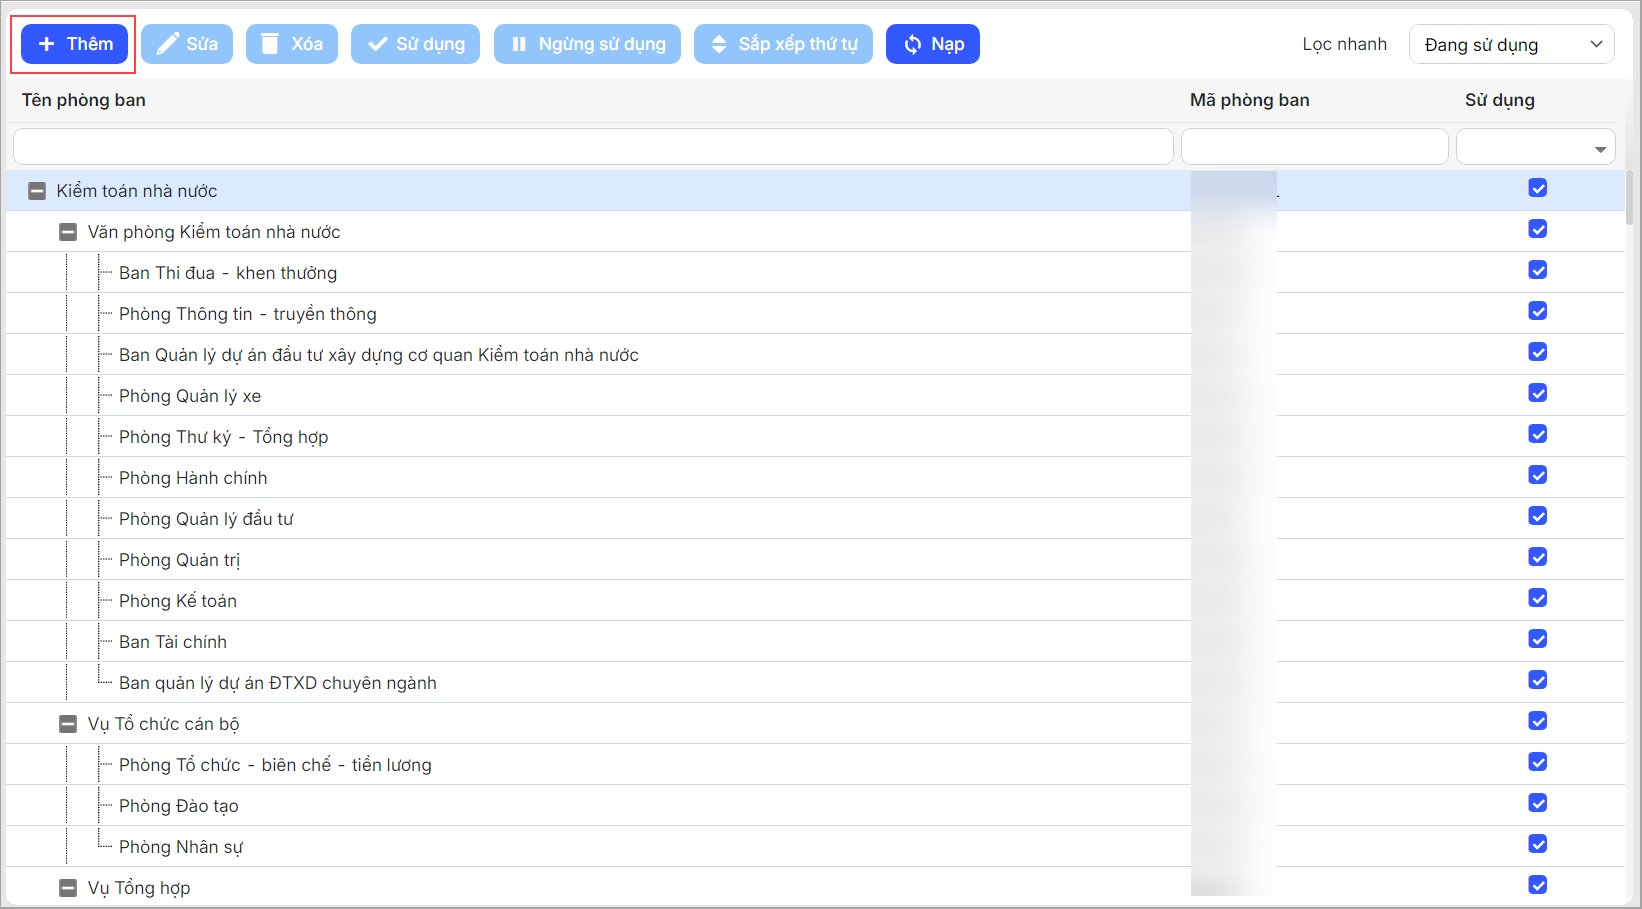
Task: Collapse Văn phòng Kiểm toán nhà nước node
Action: [68, 232]
